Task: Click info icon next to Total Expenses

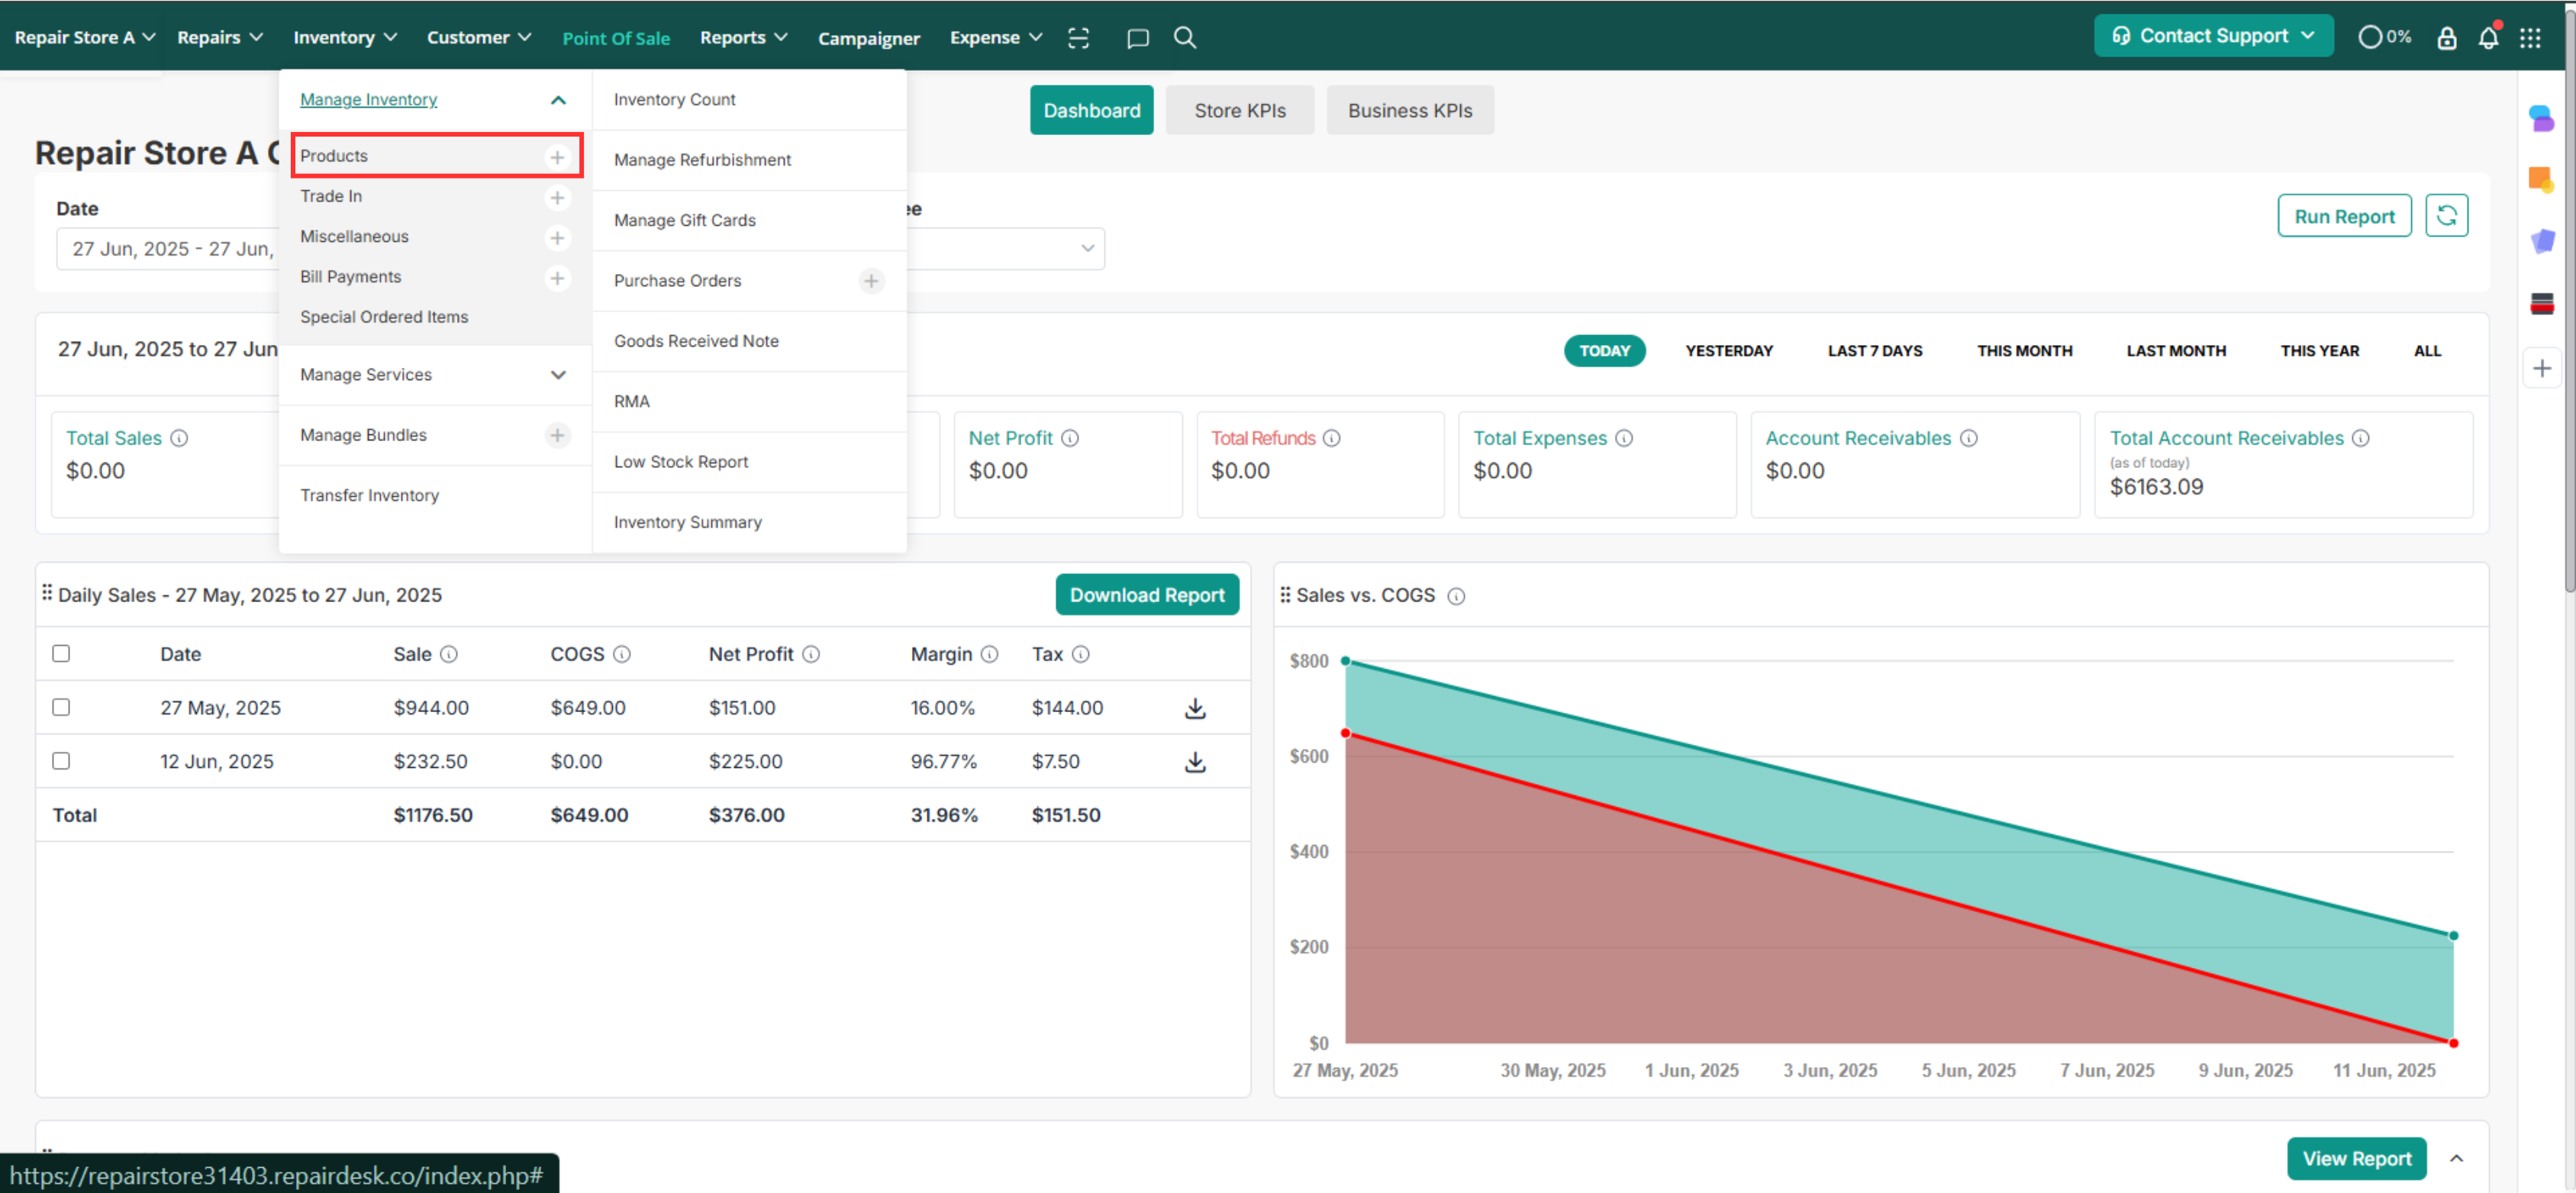Action: pos(1624,438)
